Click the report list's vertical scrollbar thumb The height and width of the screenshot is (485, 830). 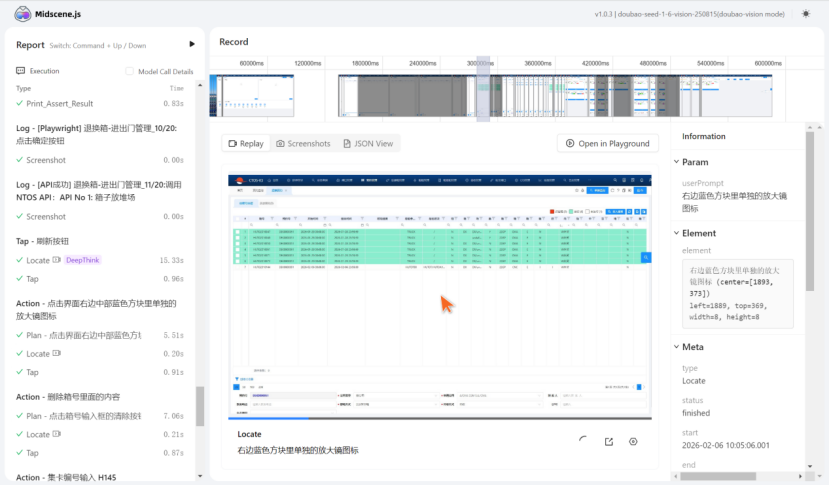point(200,406)
